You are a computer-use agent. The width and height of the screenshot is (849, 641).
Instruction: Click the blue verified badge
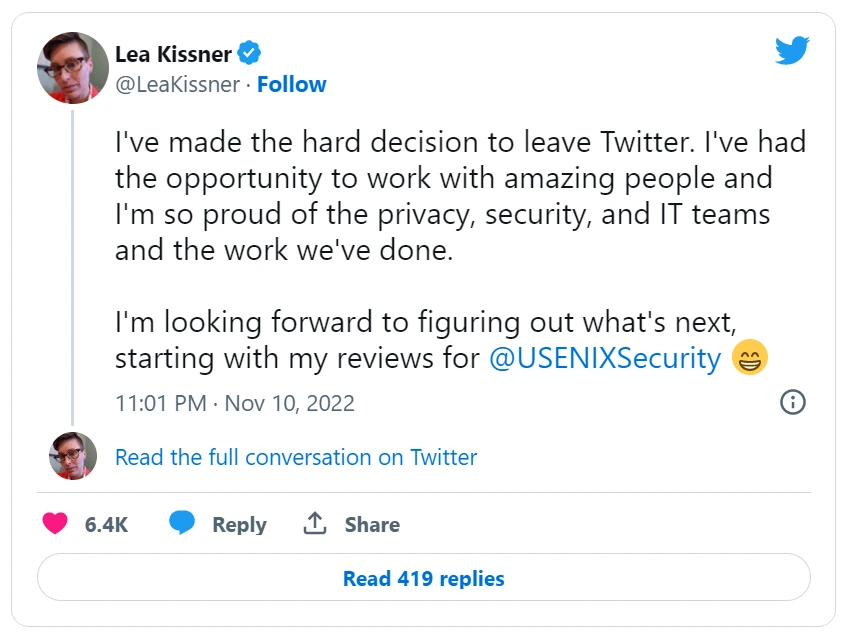(250, 54)
